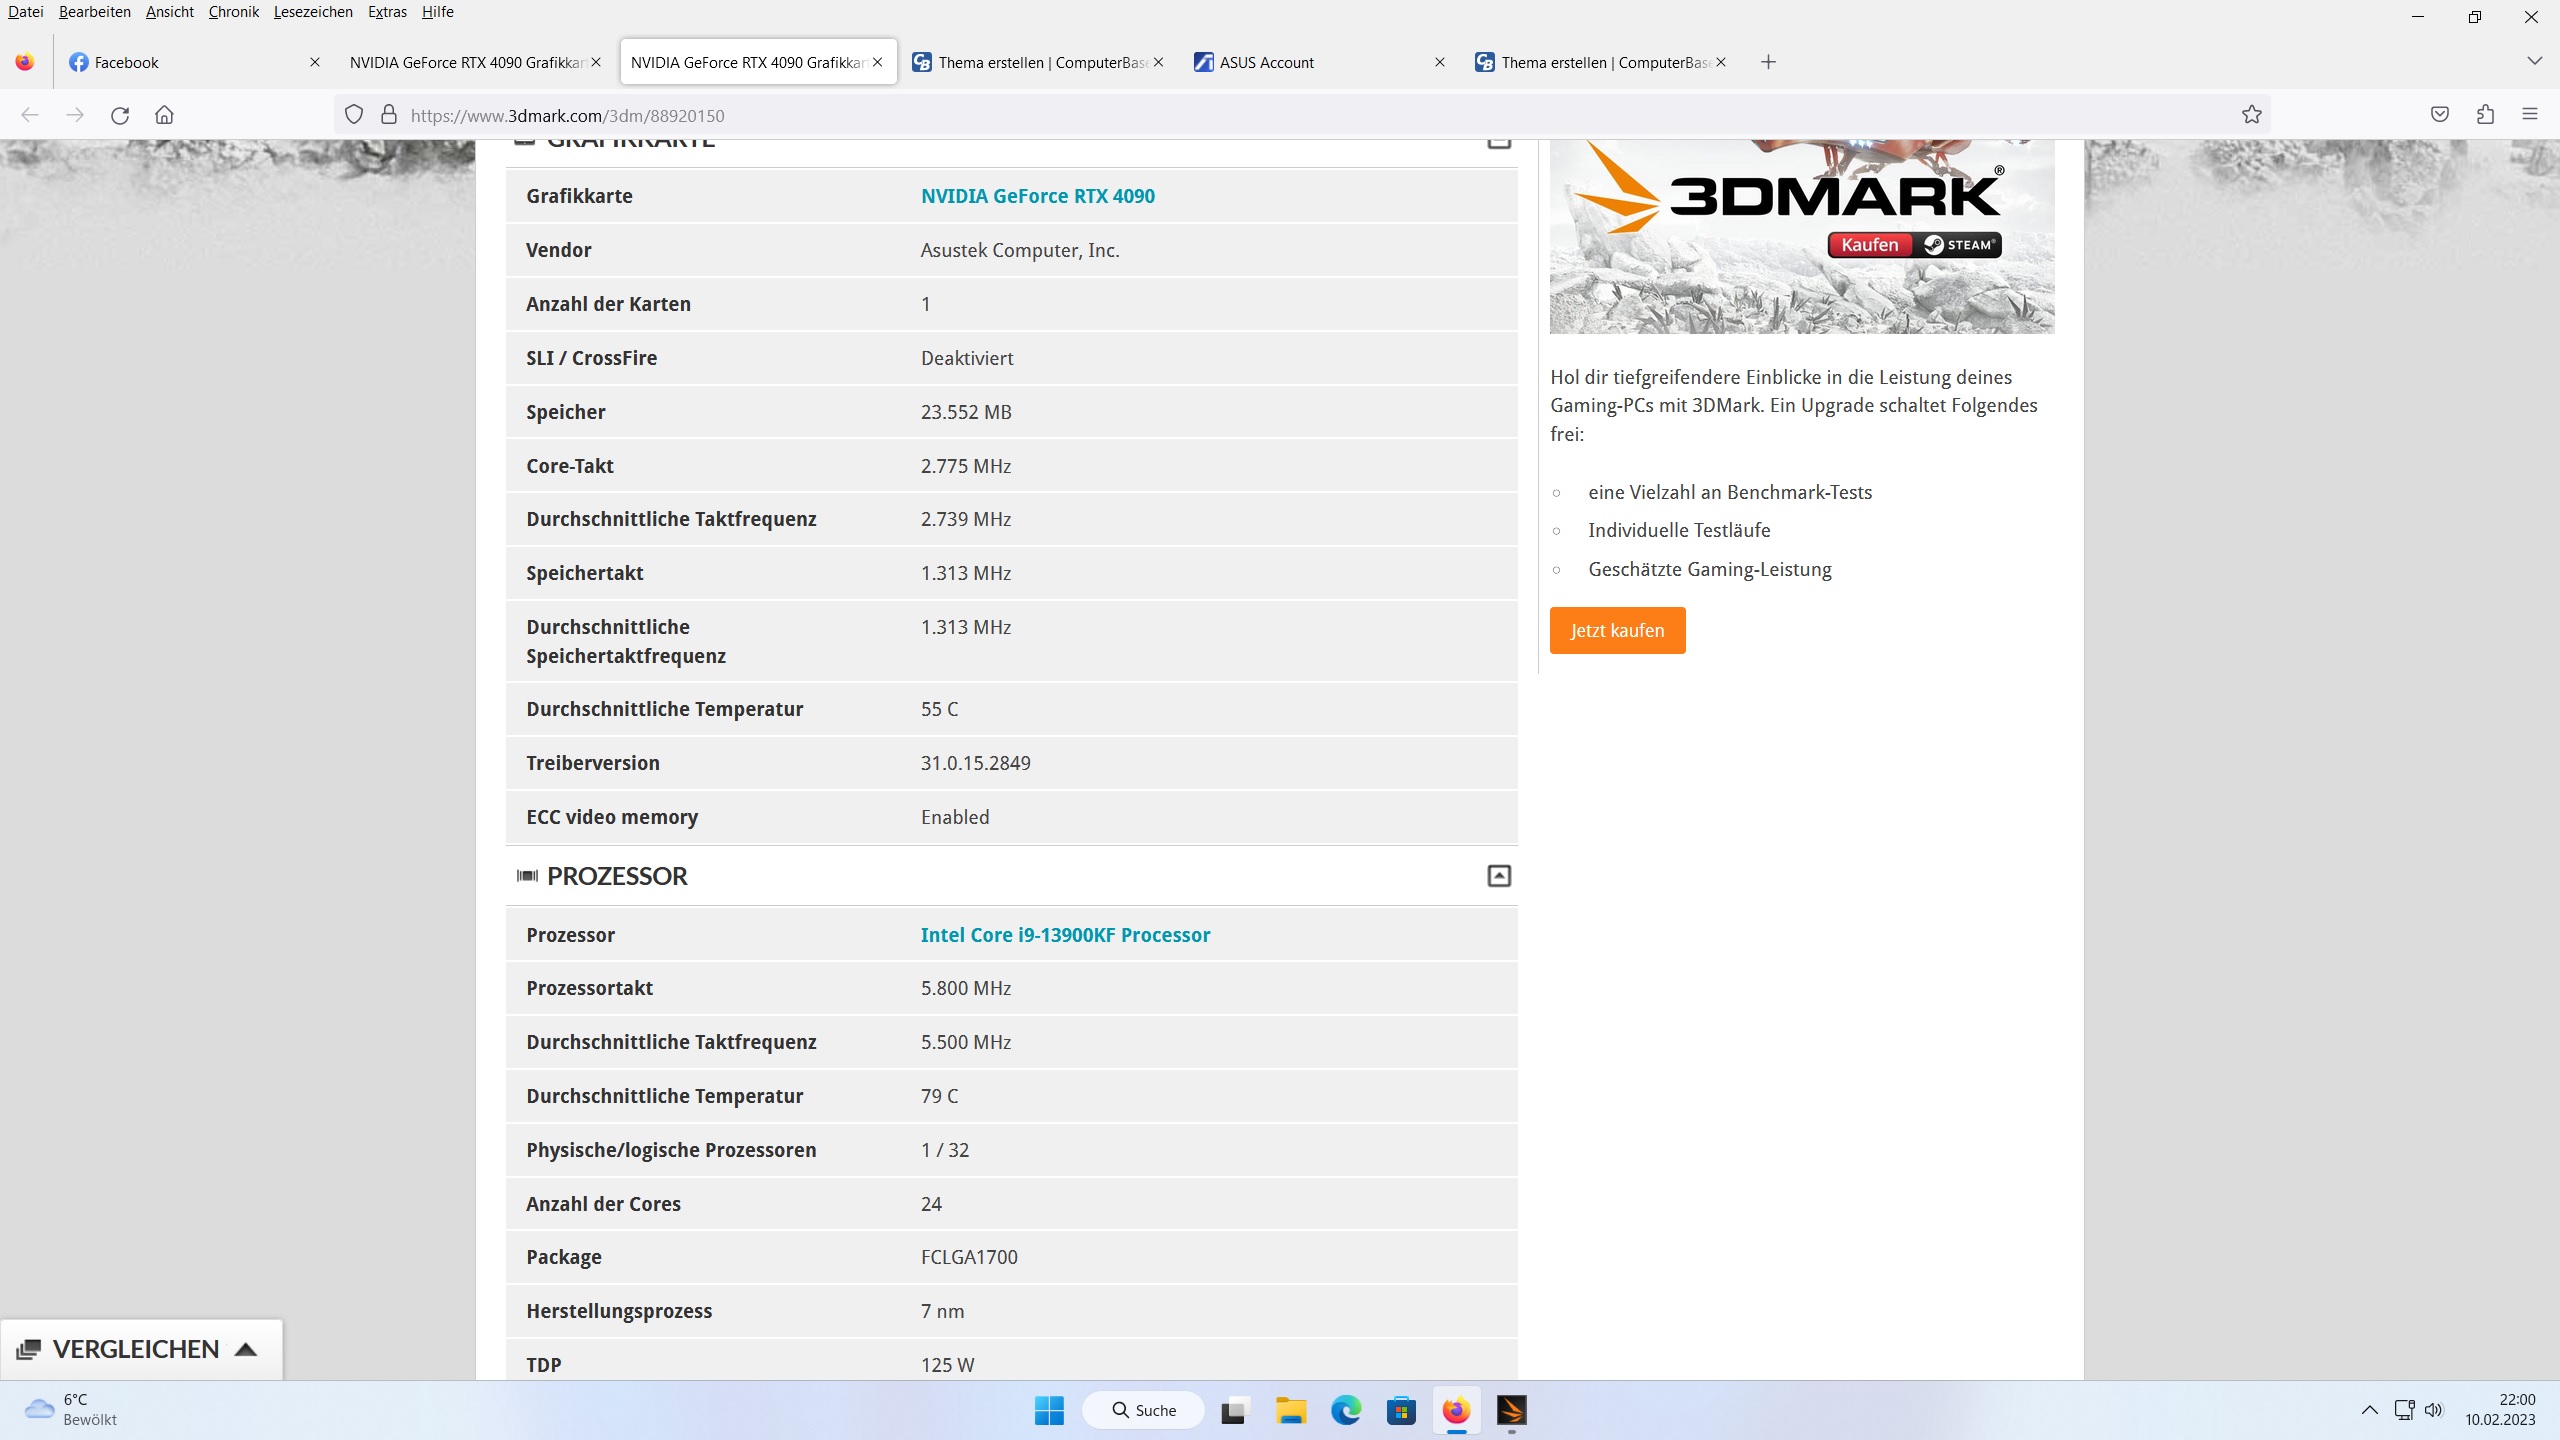2560x1440 pixels.
Task: Open the list all tabs dropdown
Action: click(x=2534, y=62)
